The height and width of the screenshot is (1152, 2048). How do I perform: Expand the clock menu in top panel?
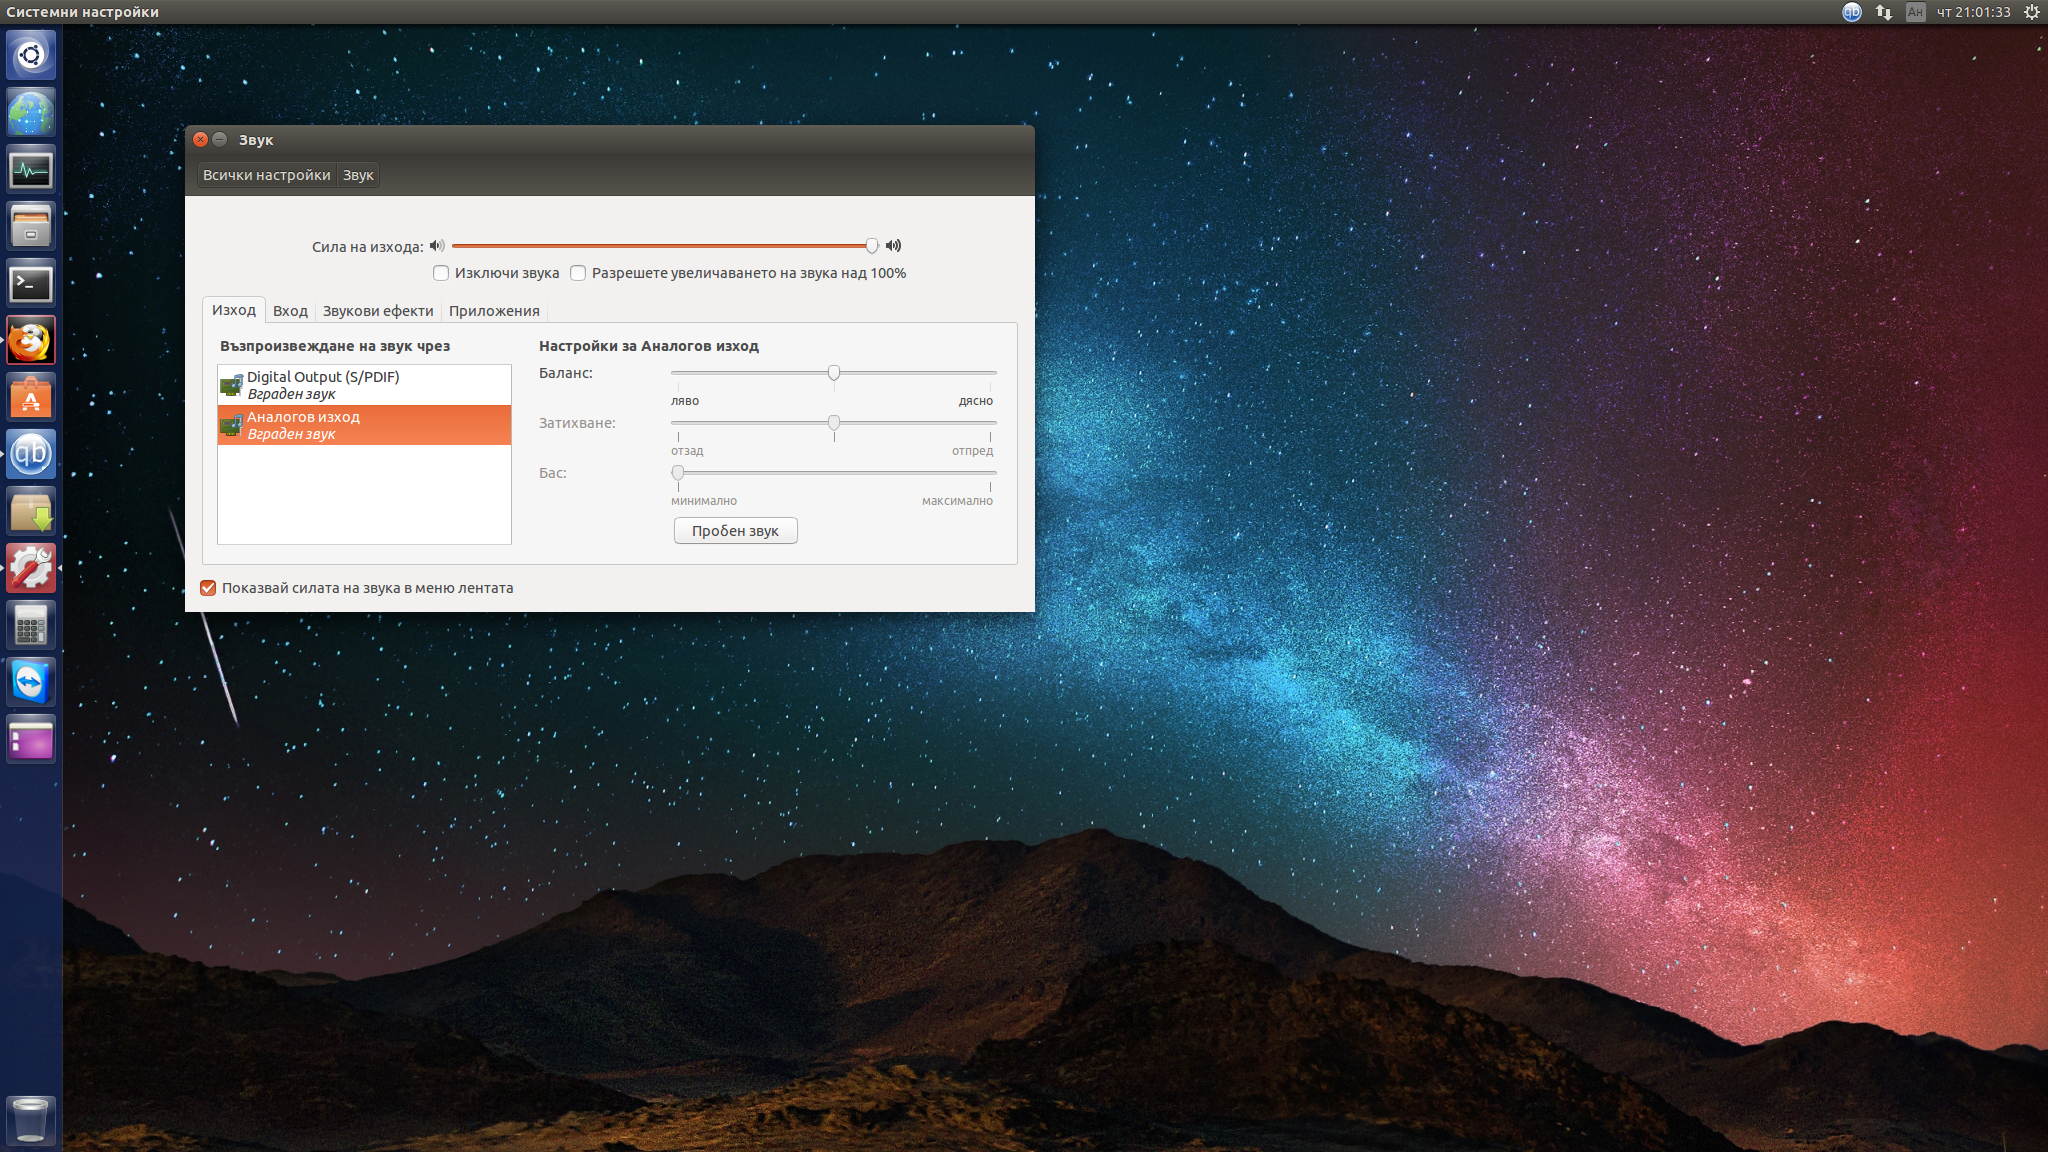tap(1973, 12)
